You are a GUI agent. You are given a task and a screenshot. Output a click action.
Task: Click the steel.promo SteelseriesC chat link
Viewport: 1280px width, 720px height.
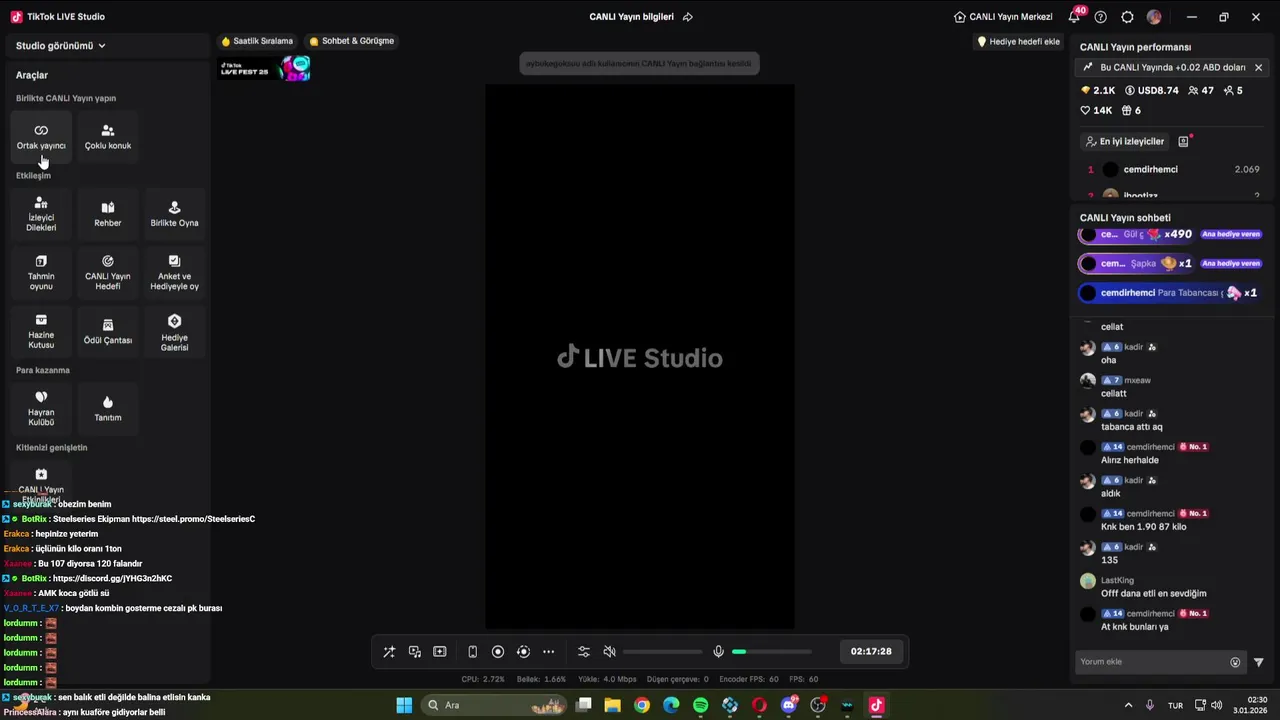tap(193, 519)
